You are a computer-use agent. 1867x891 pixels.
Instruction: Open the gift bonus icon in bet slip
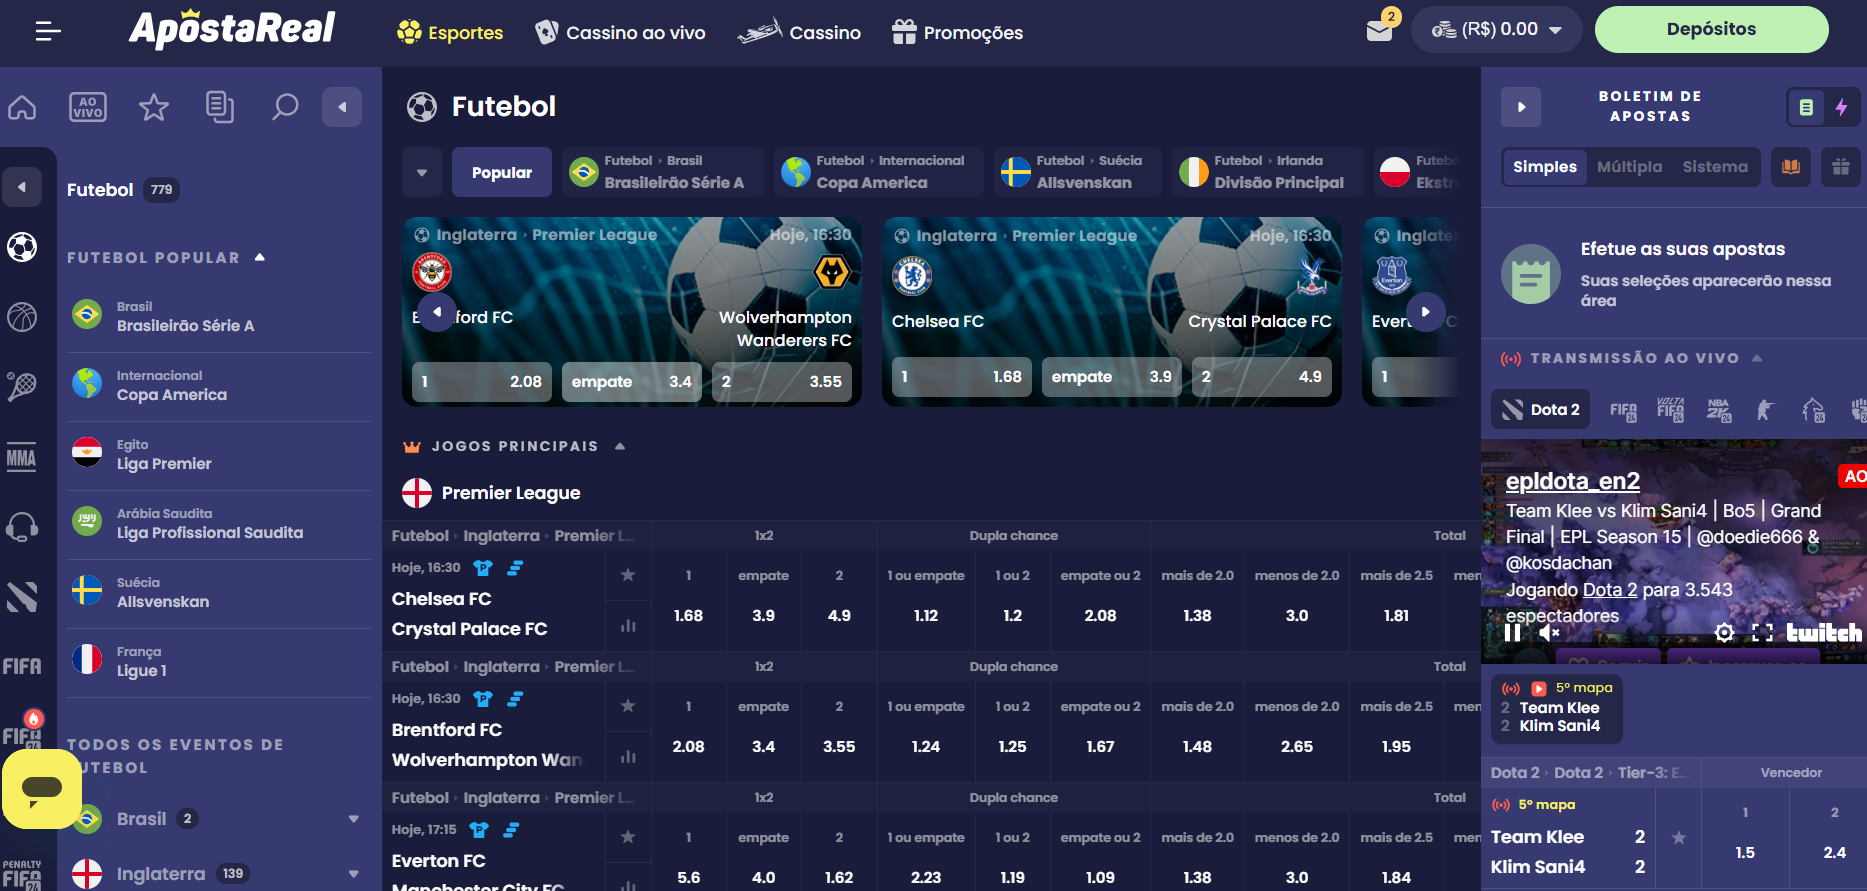[x=1840, y=167]
